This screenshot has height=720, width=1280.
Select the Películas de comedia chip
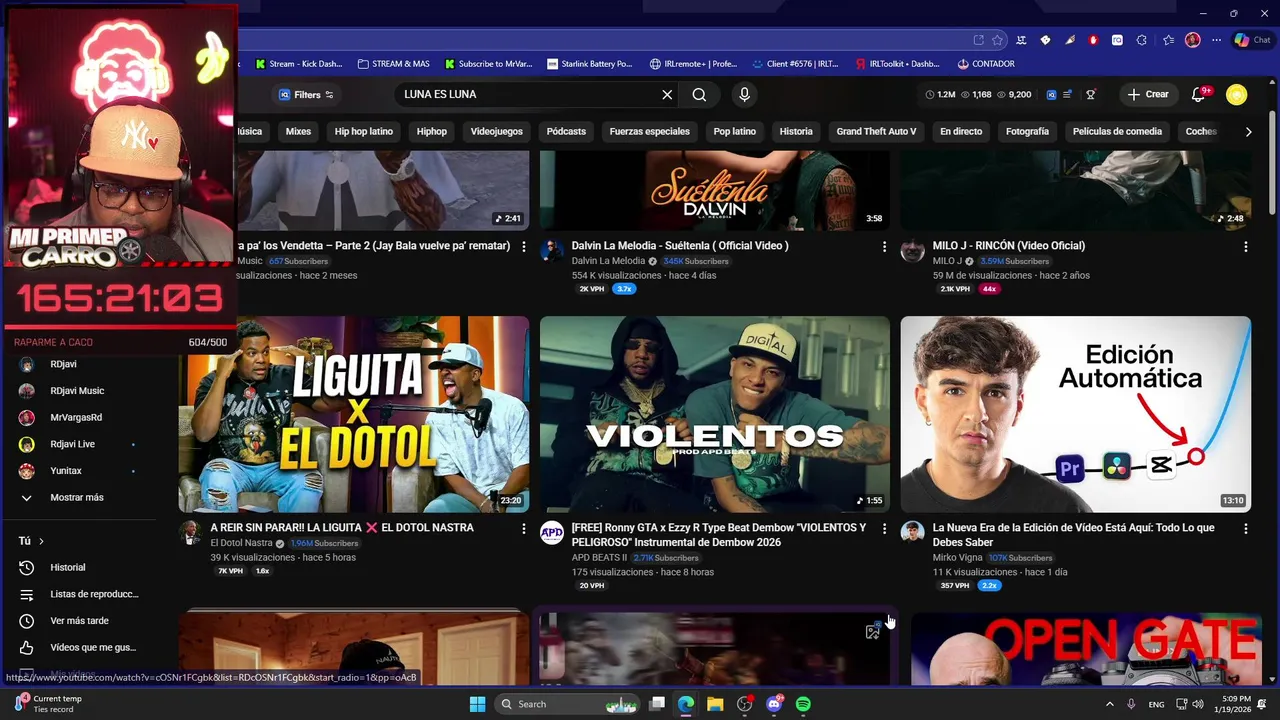point(1117,131)
